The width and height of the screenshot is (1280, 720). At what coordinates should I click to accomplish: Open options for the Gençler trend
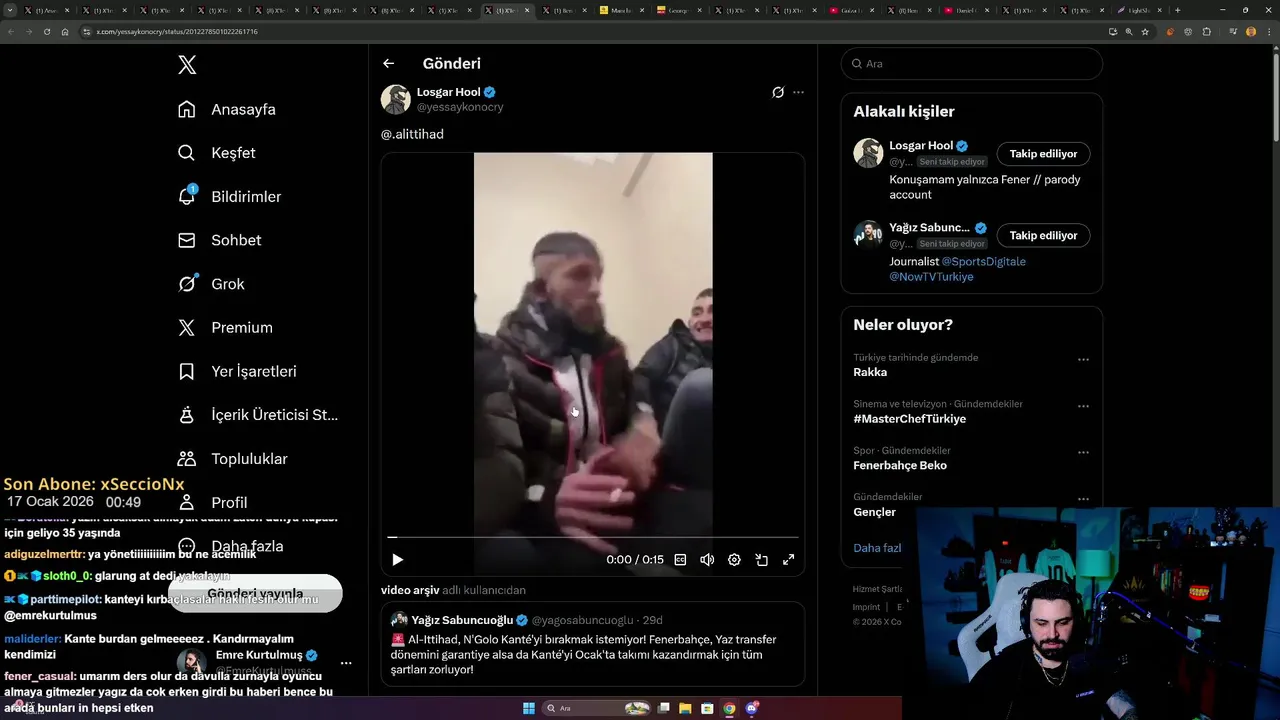[x=1083, y=499]
